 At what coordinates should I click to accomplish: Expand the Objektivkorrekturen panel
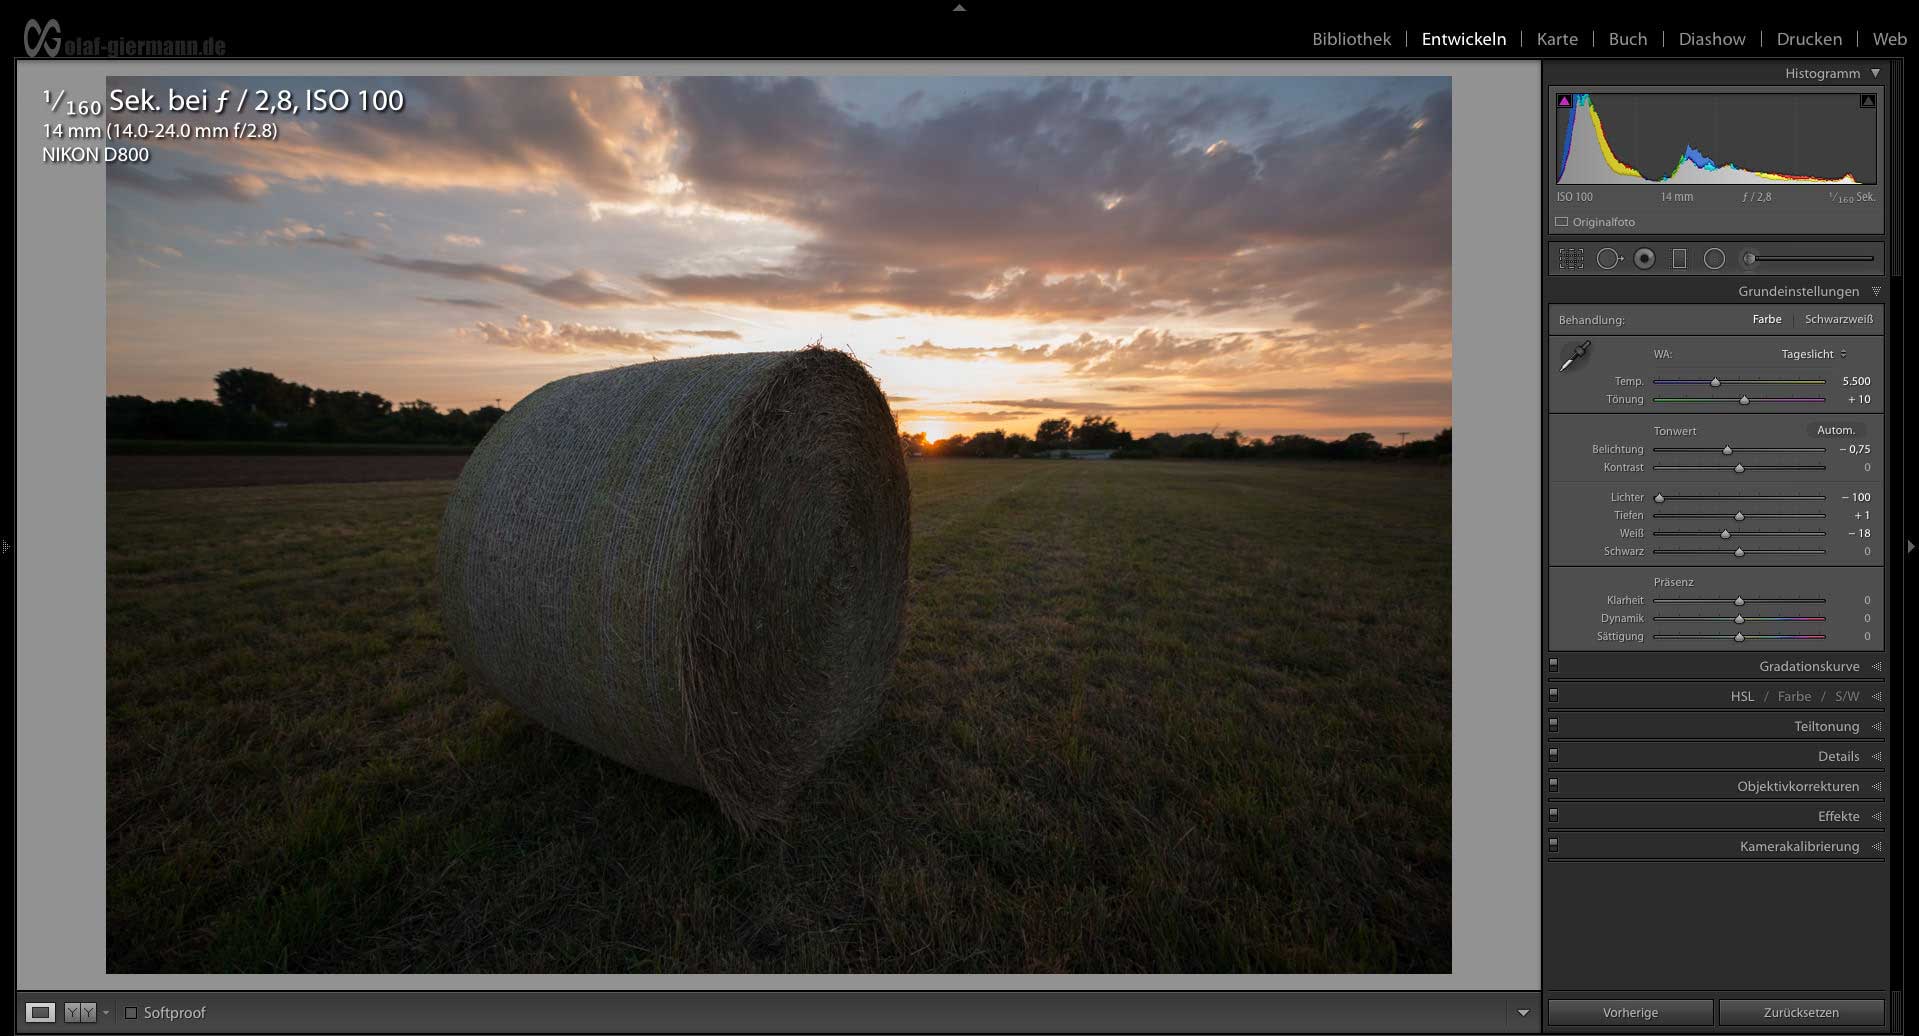[1797, 786]
